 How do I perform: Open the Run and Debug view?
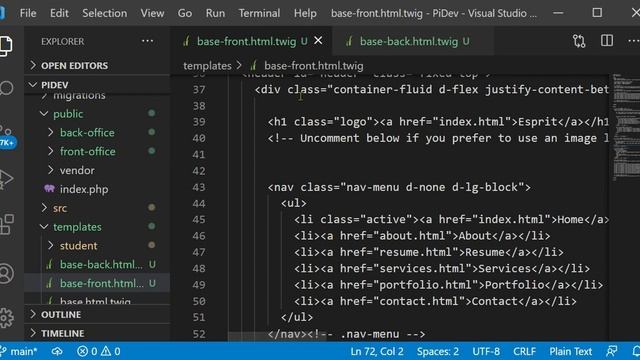pyautogui.click(x=6, y=179)
